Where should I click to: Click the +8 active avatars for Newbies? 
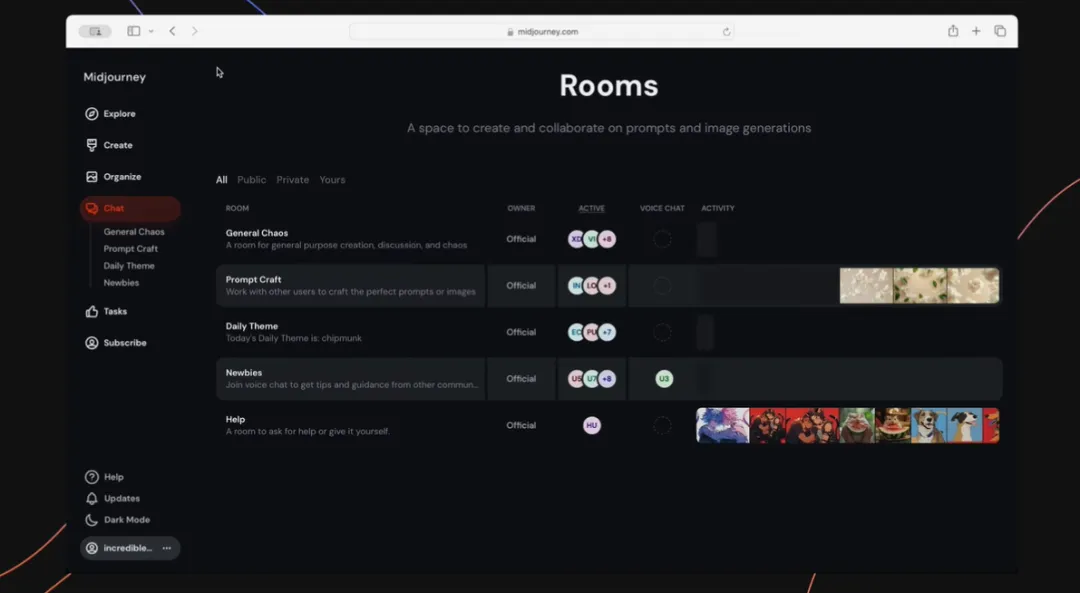[607, 379]
